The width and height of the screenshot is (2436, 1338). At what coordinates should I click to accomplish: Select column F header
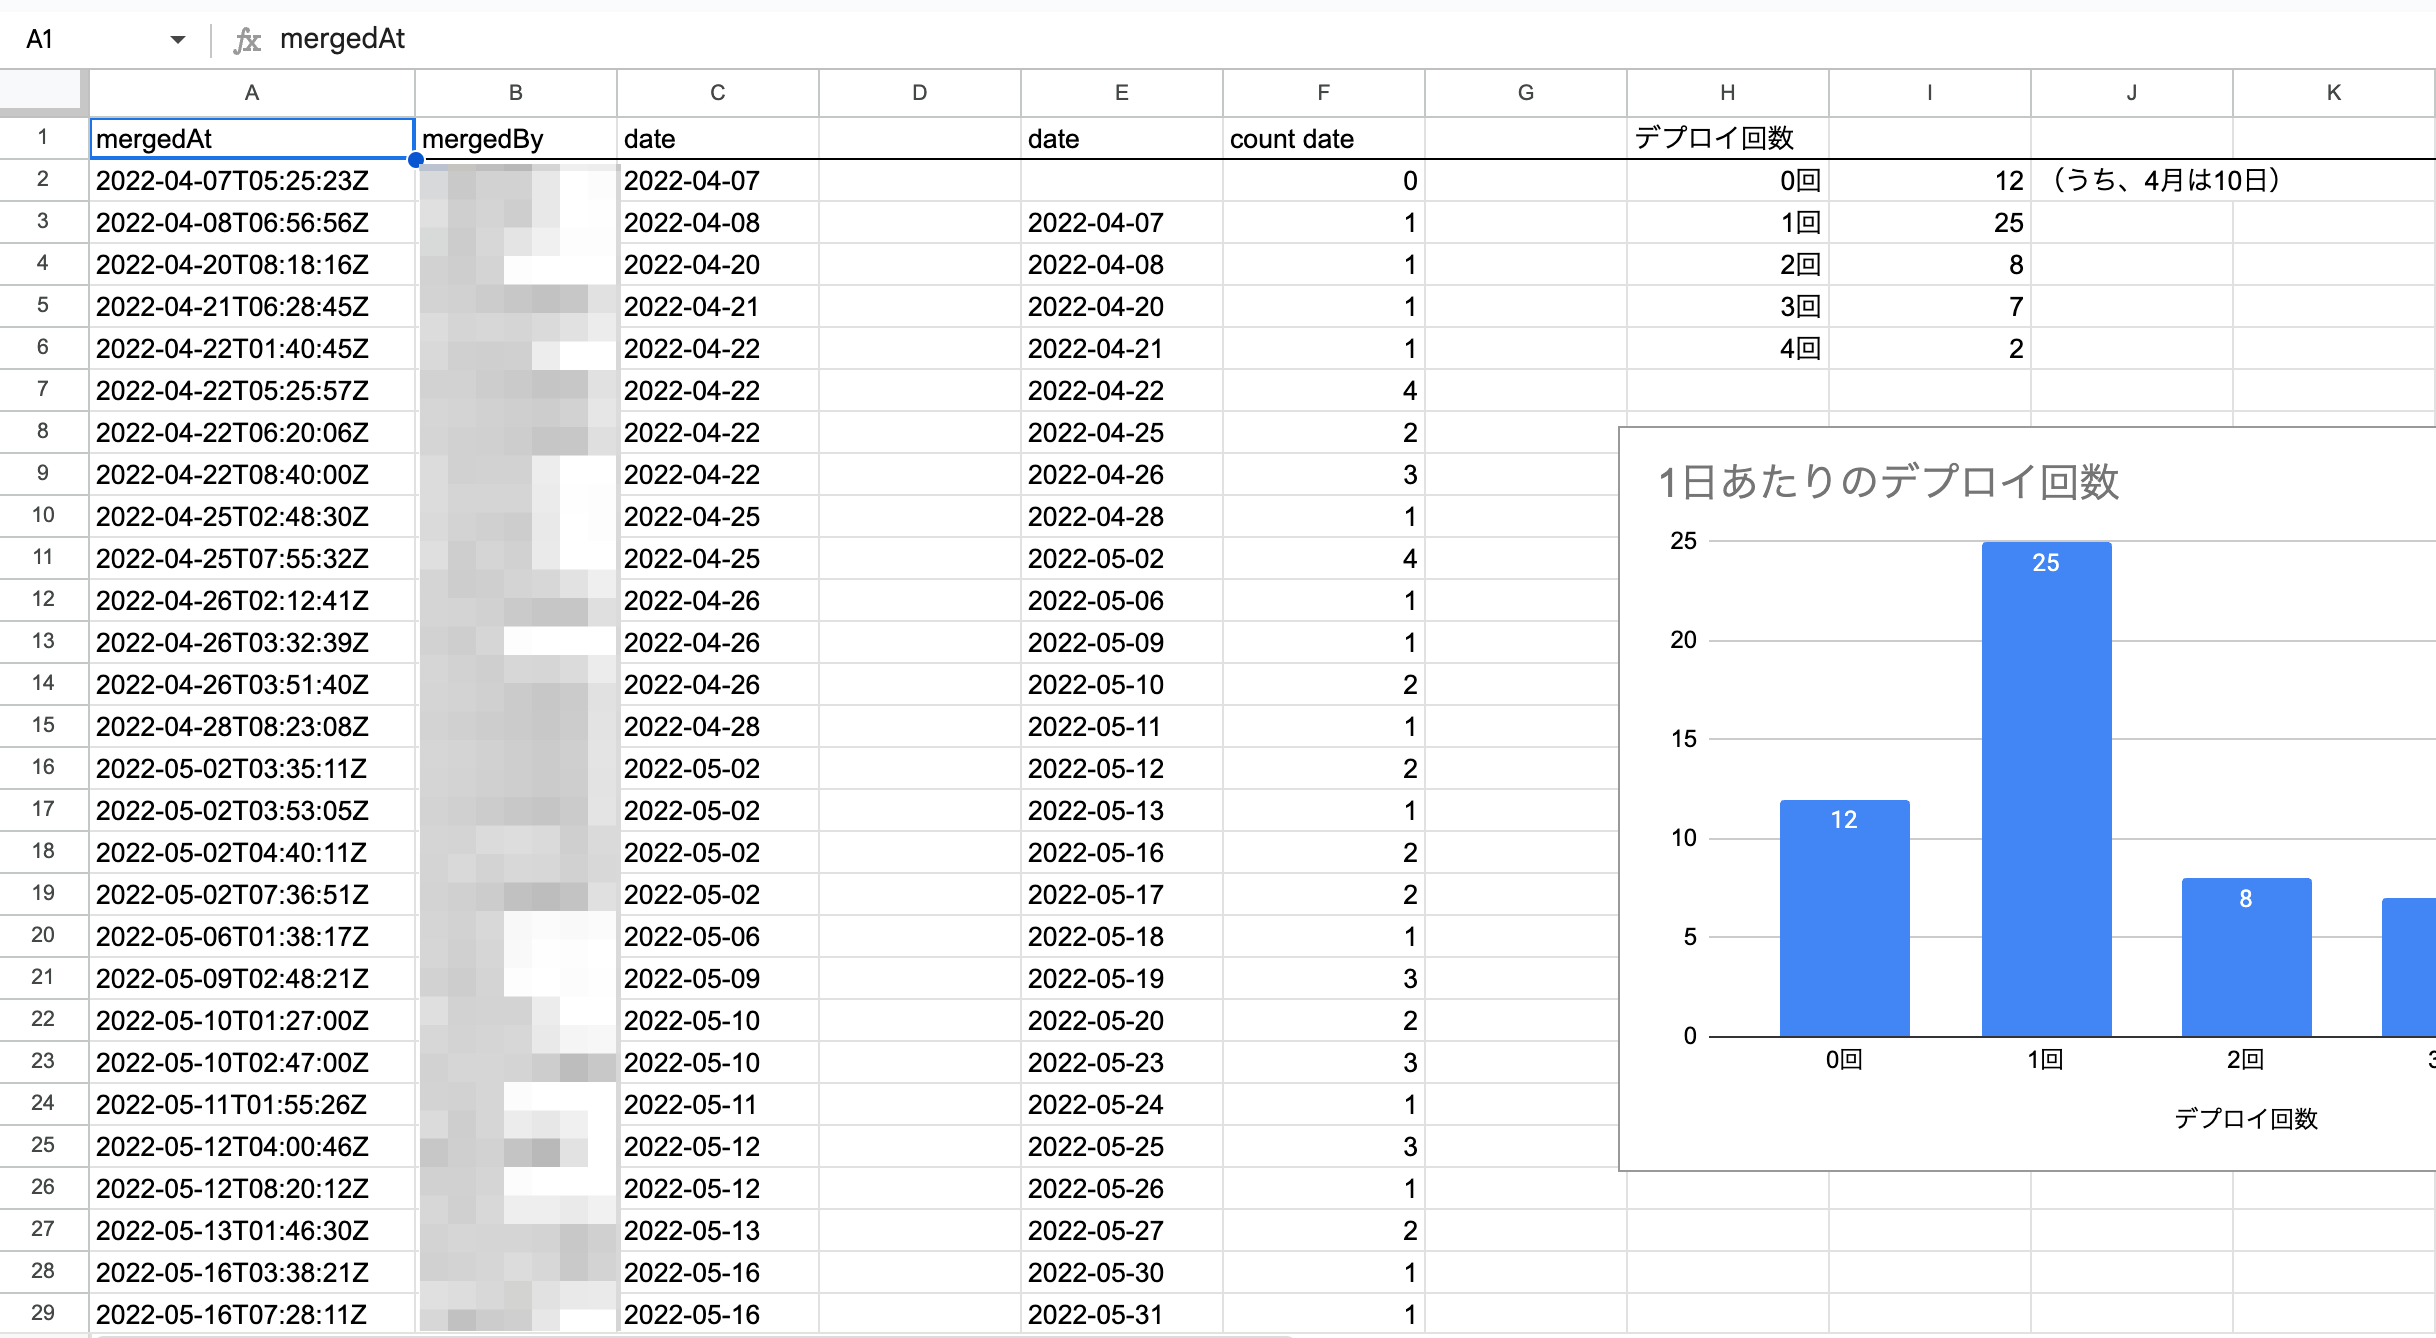click(1323, 93)
